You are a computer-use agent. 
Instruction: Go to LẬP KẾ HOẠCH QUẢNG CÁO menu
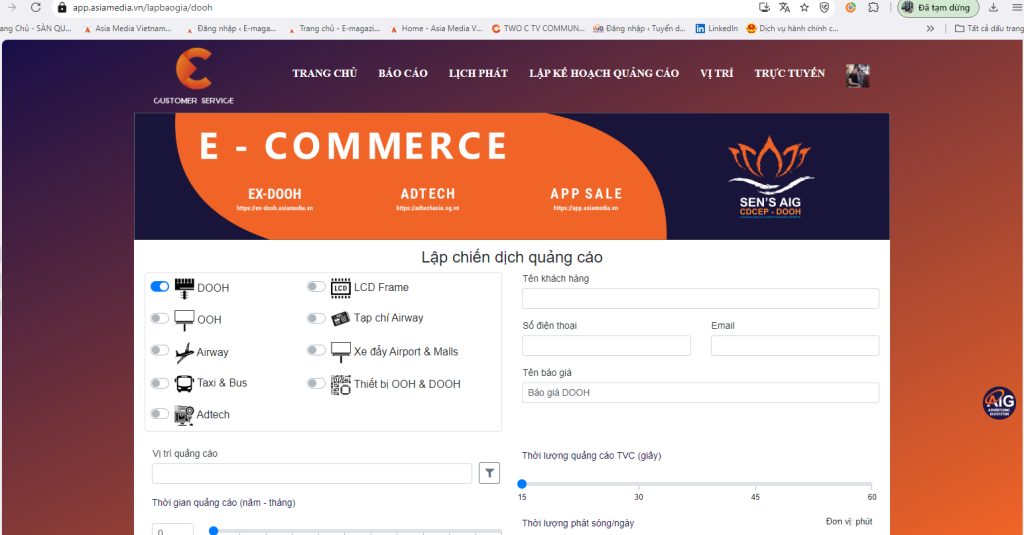tap(604, 73)
